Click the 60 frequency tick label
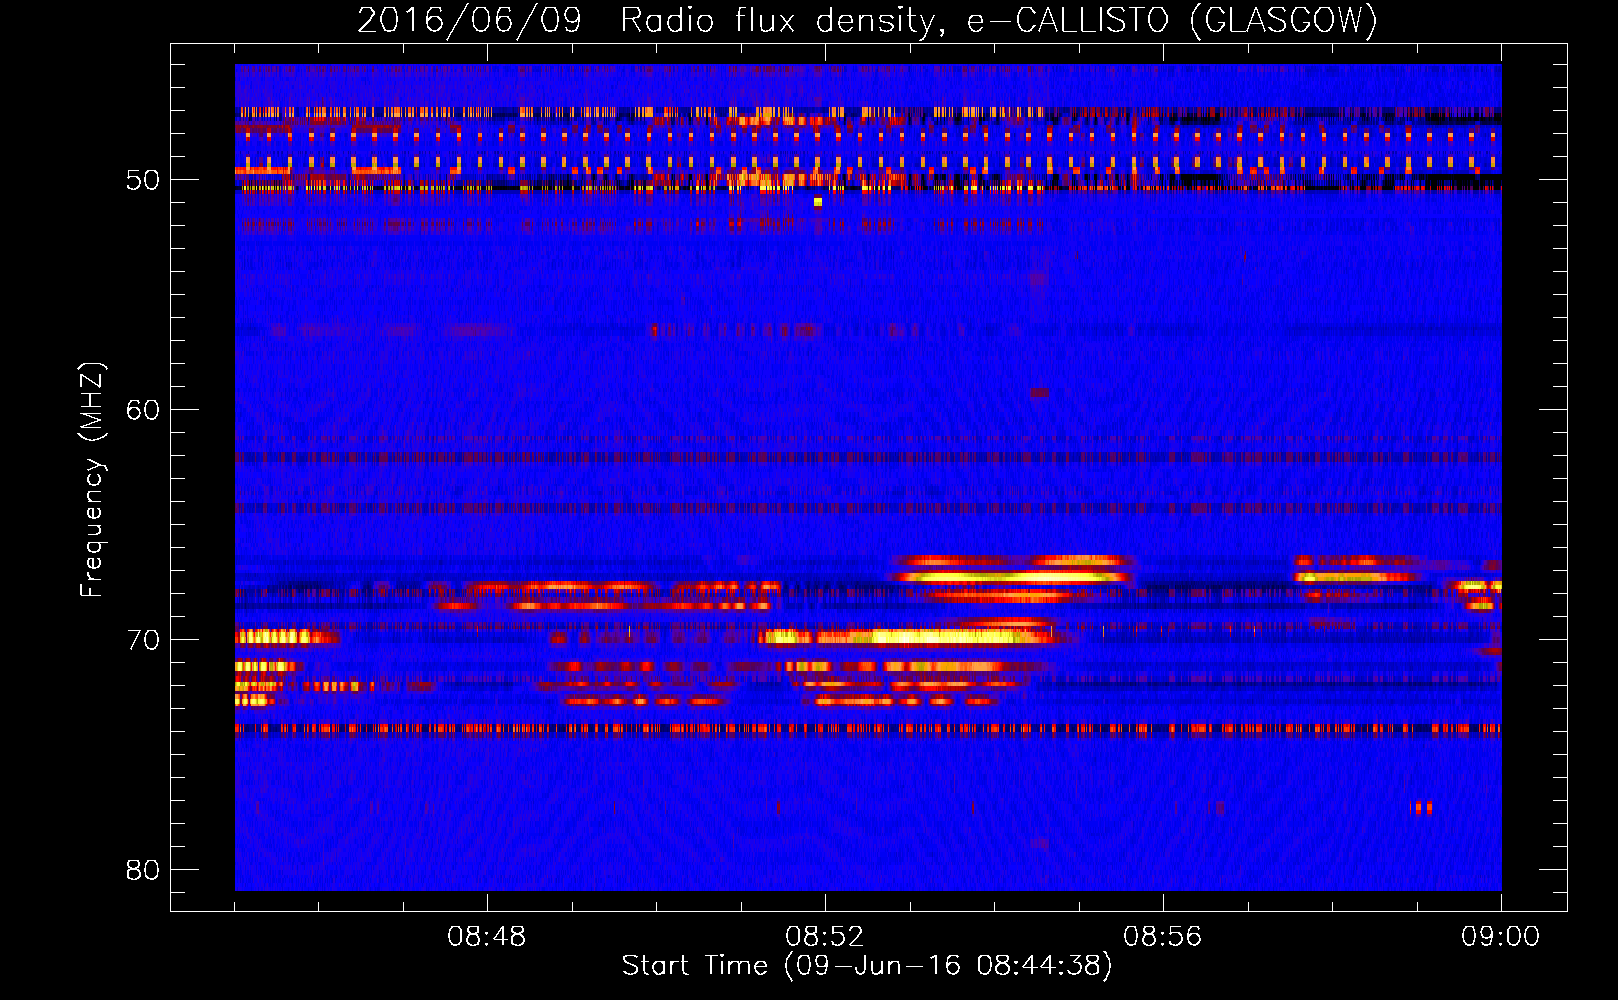 pos(143,410)
